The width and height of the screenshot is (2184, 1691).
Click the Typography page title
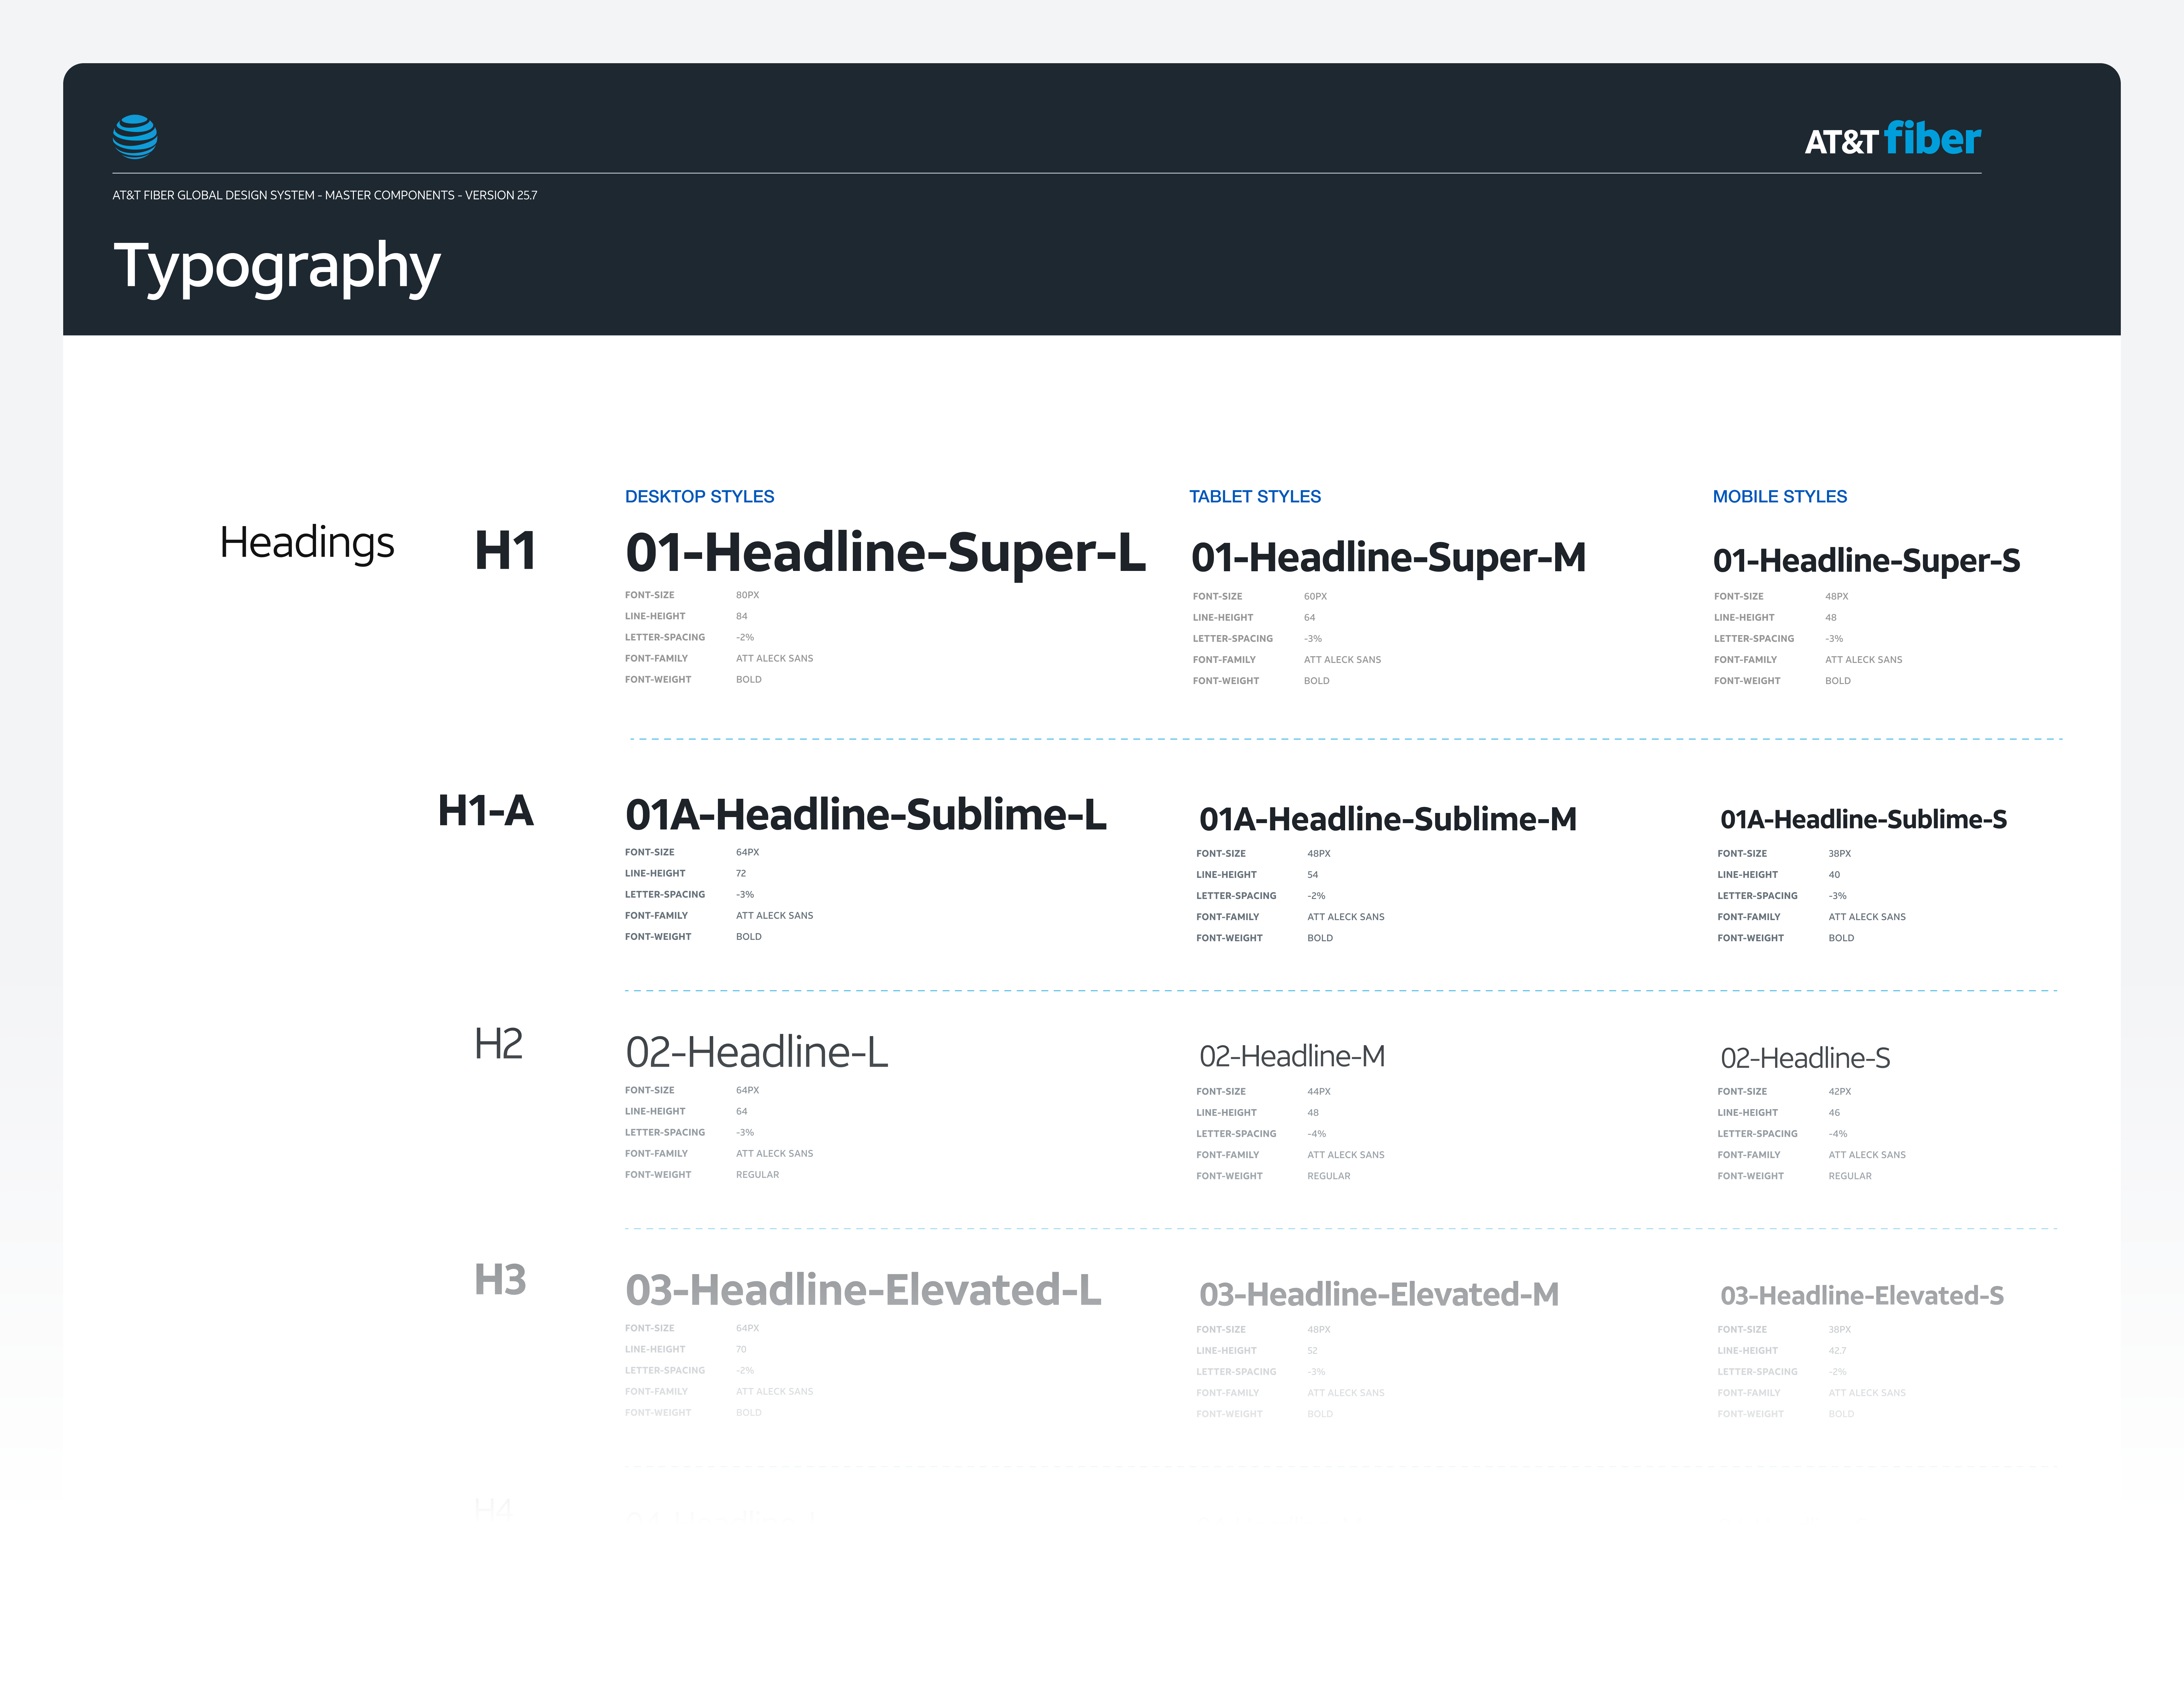[x=277, y=266]
